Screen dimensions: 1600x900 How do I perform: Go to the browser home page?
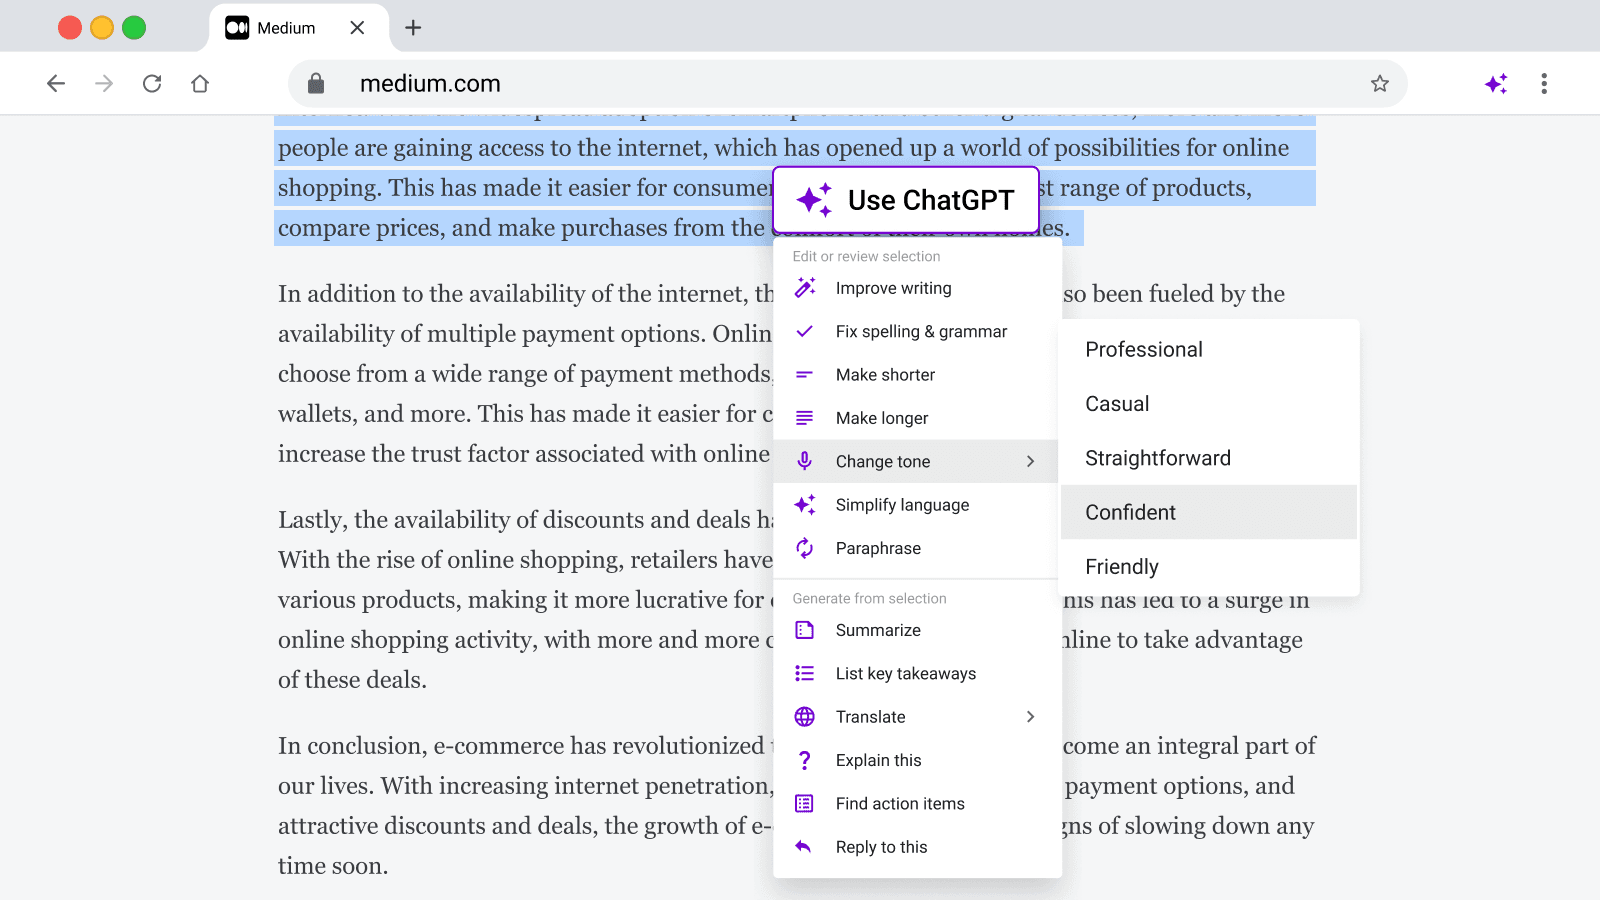200,84
